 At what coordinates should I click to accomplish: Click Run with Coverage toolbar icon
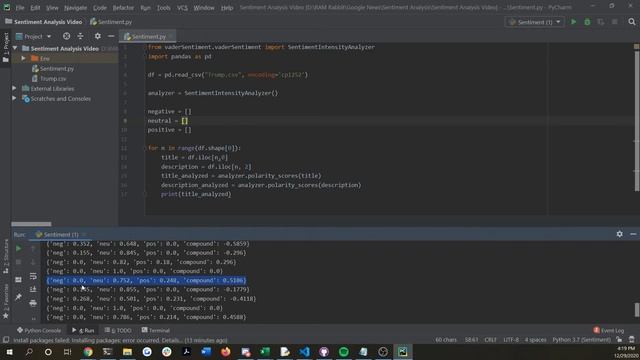600,22
